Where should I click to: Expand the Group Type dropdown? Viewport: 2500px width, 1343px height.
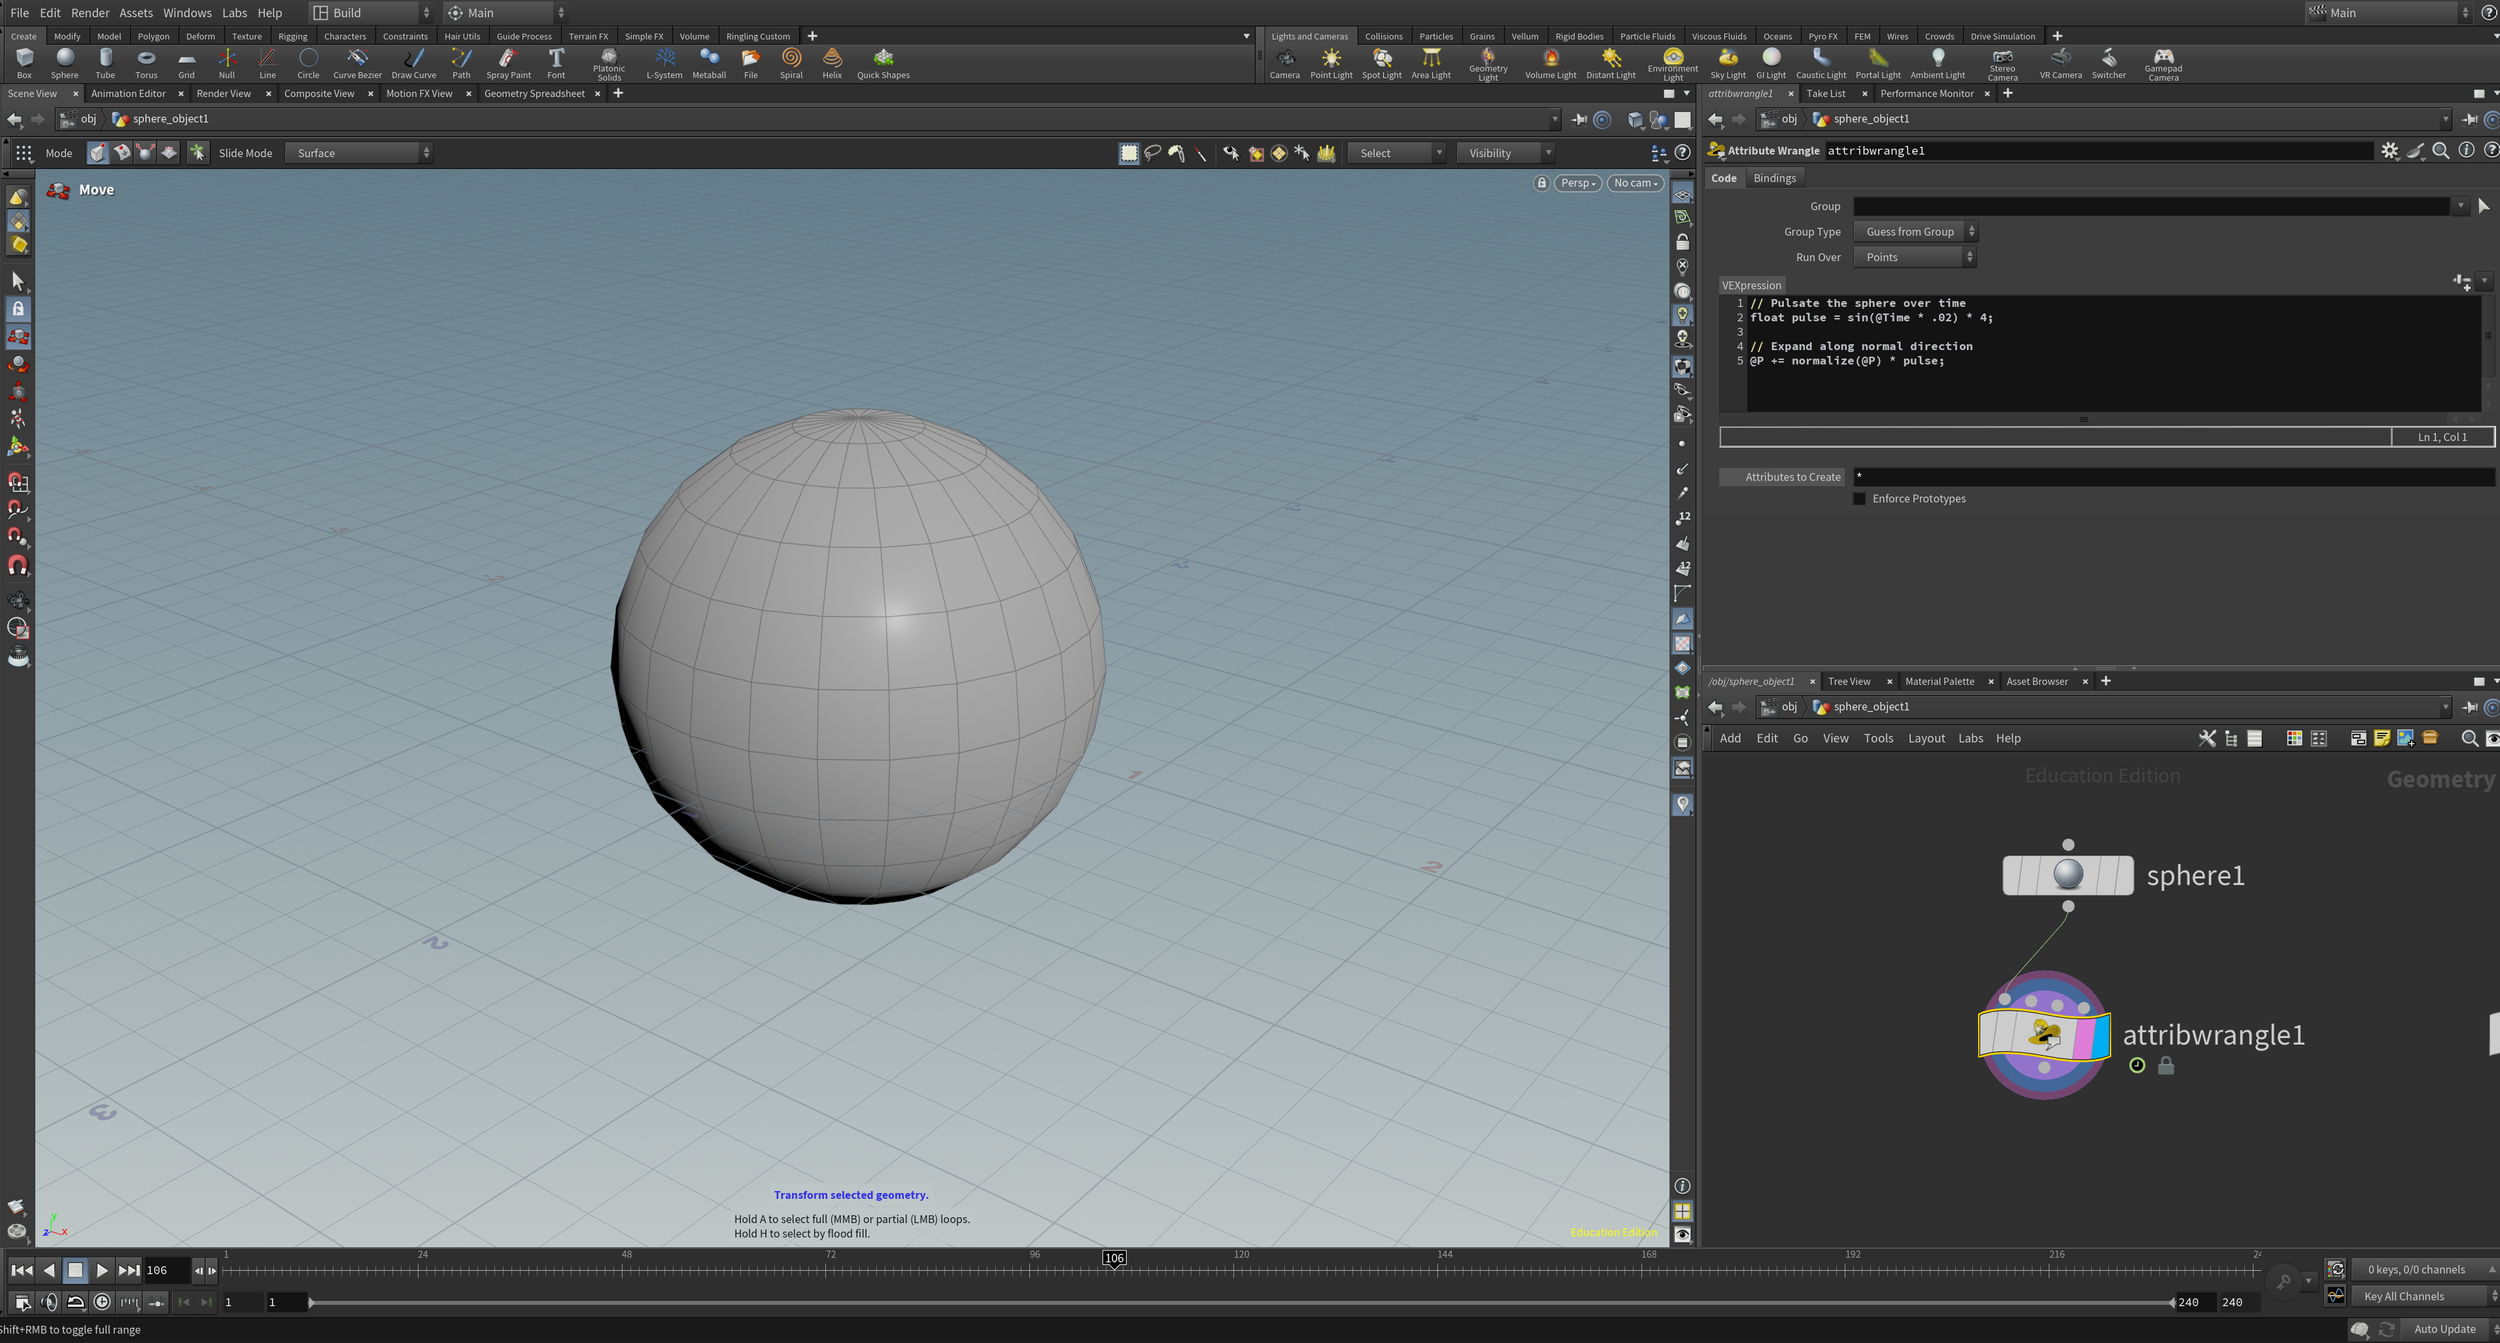tap(1914, 232)
